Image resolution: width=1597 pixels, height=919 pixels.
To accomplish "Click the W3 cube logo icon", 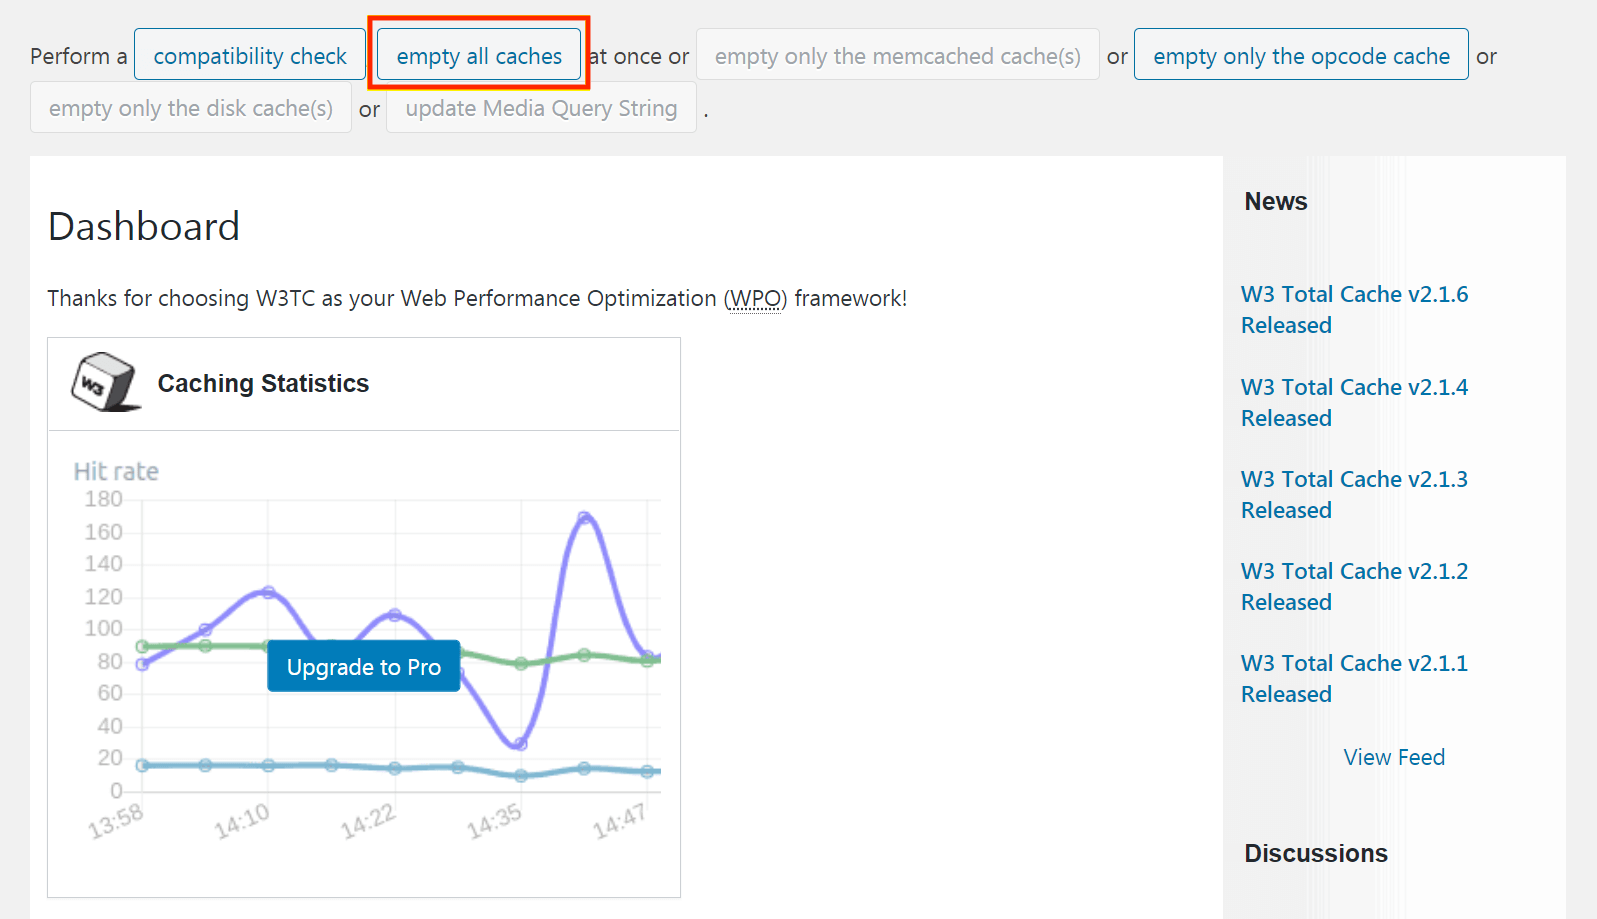I will pyautogui.click(x=104, y=382).
